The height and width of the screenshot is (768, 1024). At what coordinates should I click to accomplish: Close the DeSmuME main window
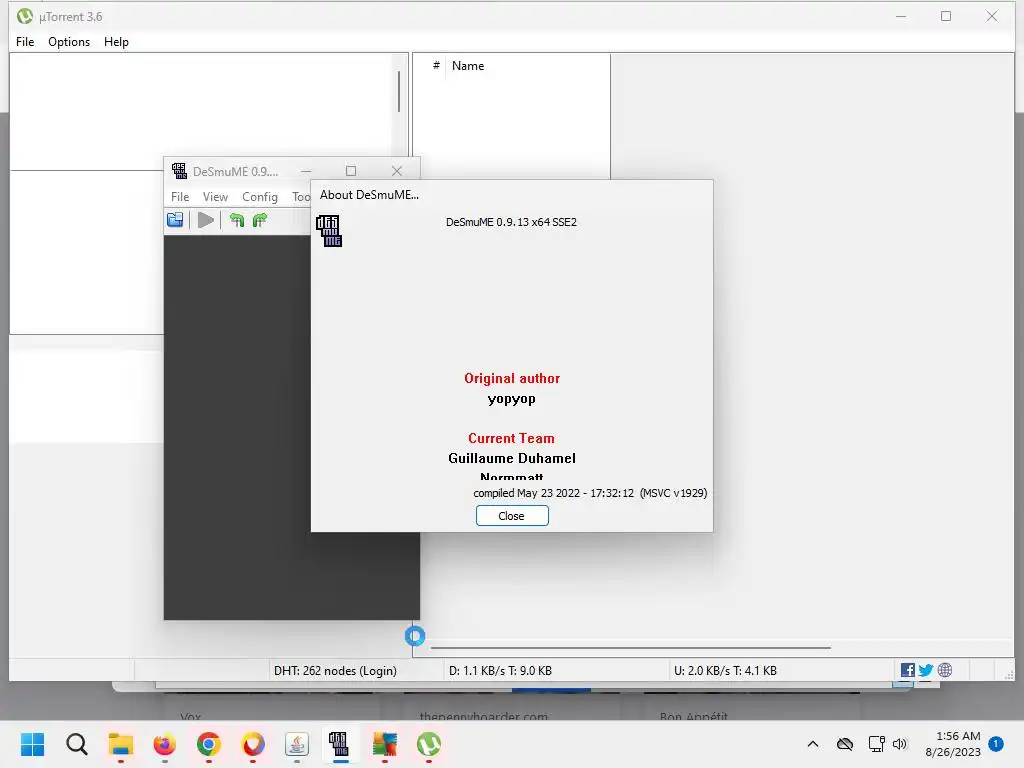pos(396,171)
